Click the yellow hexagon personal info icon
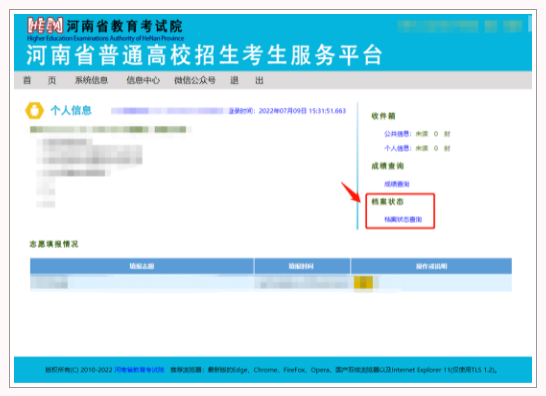 coord(34,110)
